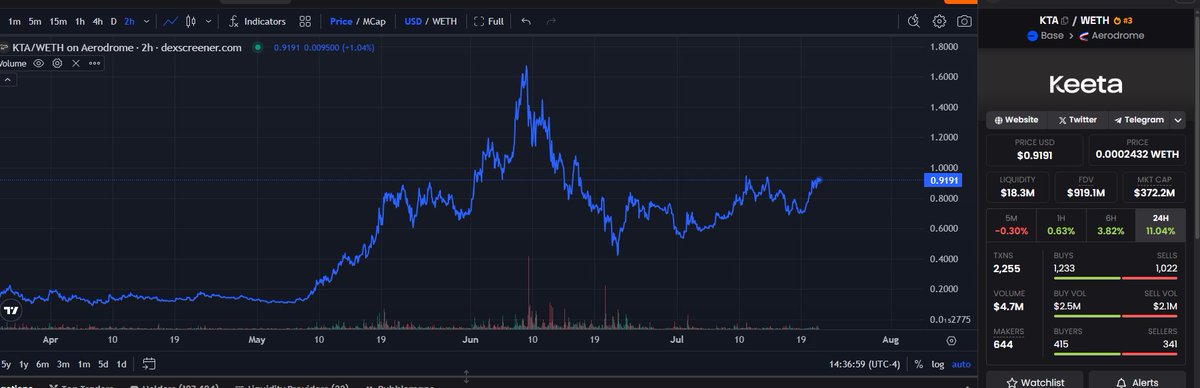The image size is (1200, 388).
Task: Click the green market status dot
Action: click(257, 46)
